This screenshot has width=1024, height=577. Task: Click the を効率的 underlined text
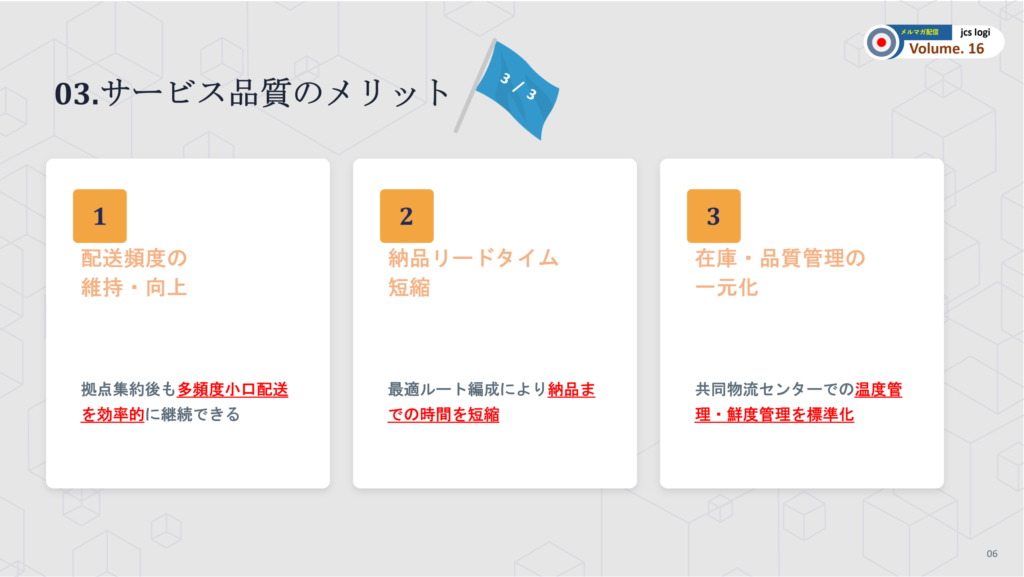click(112, 414)
